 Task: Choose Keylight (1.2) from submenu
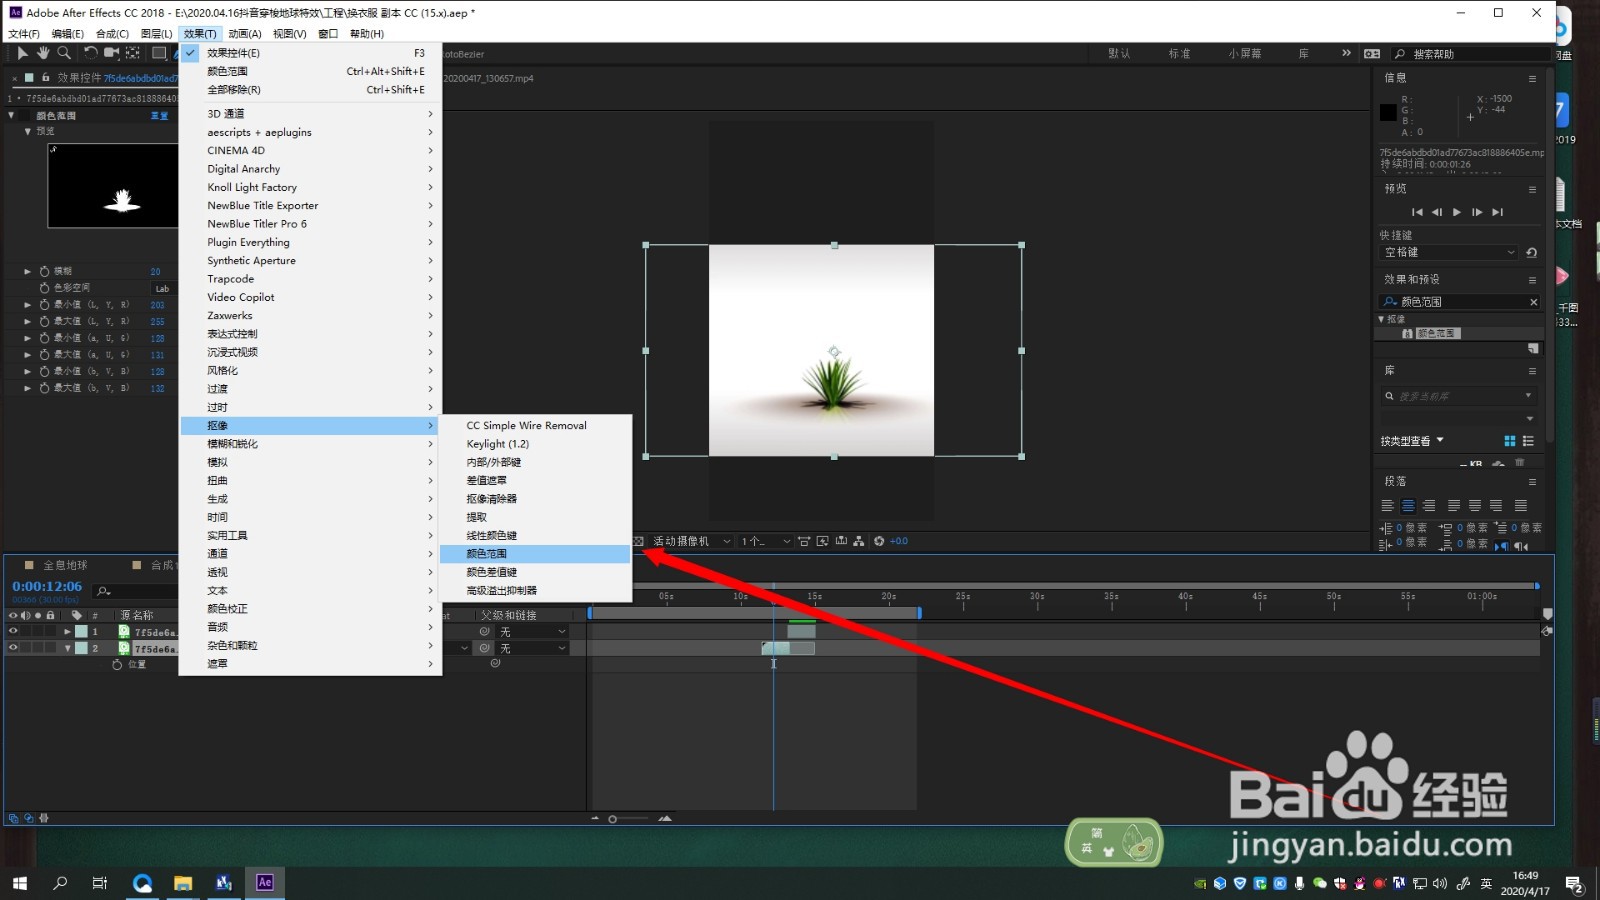click(x=535, y=444)
